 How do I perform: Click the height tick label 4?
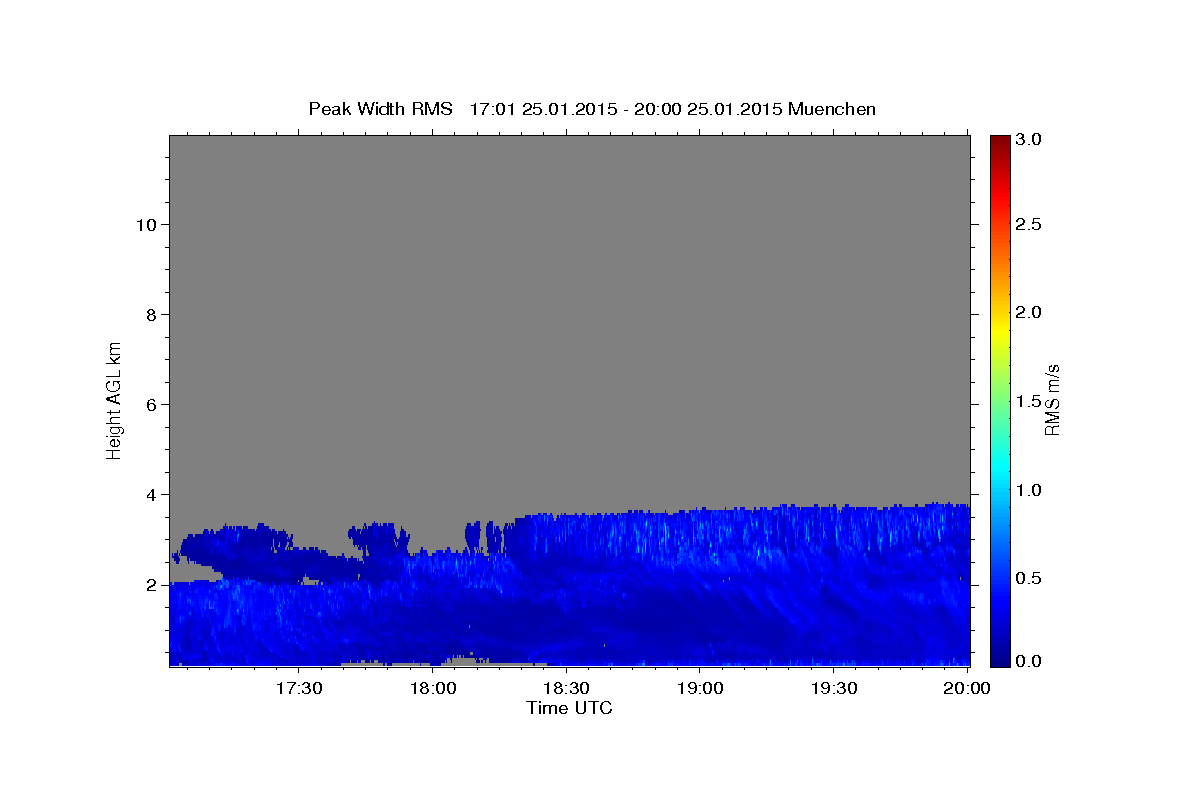point(152,494)
